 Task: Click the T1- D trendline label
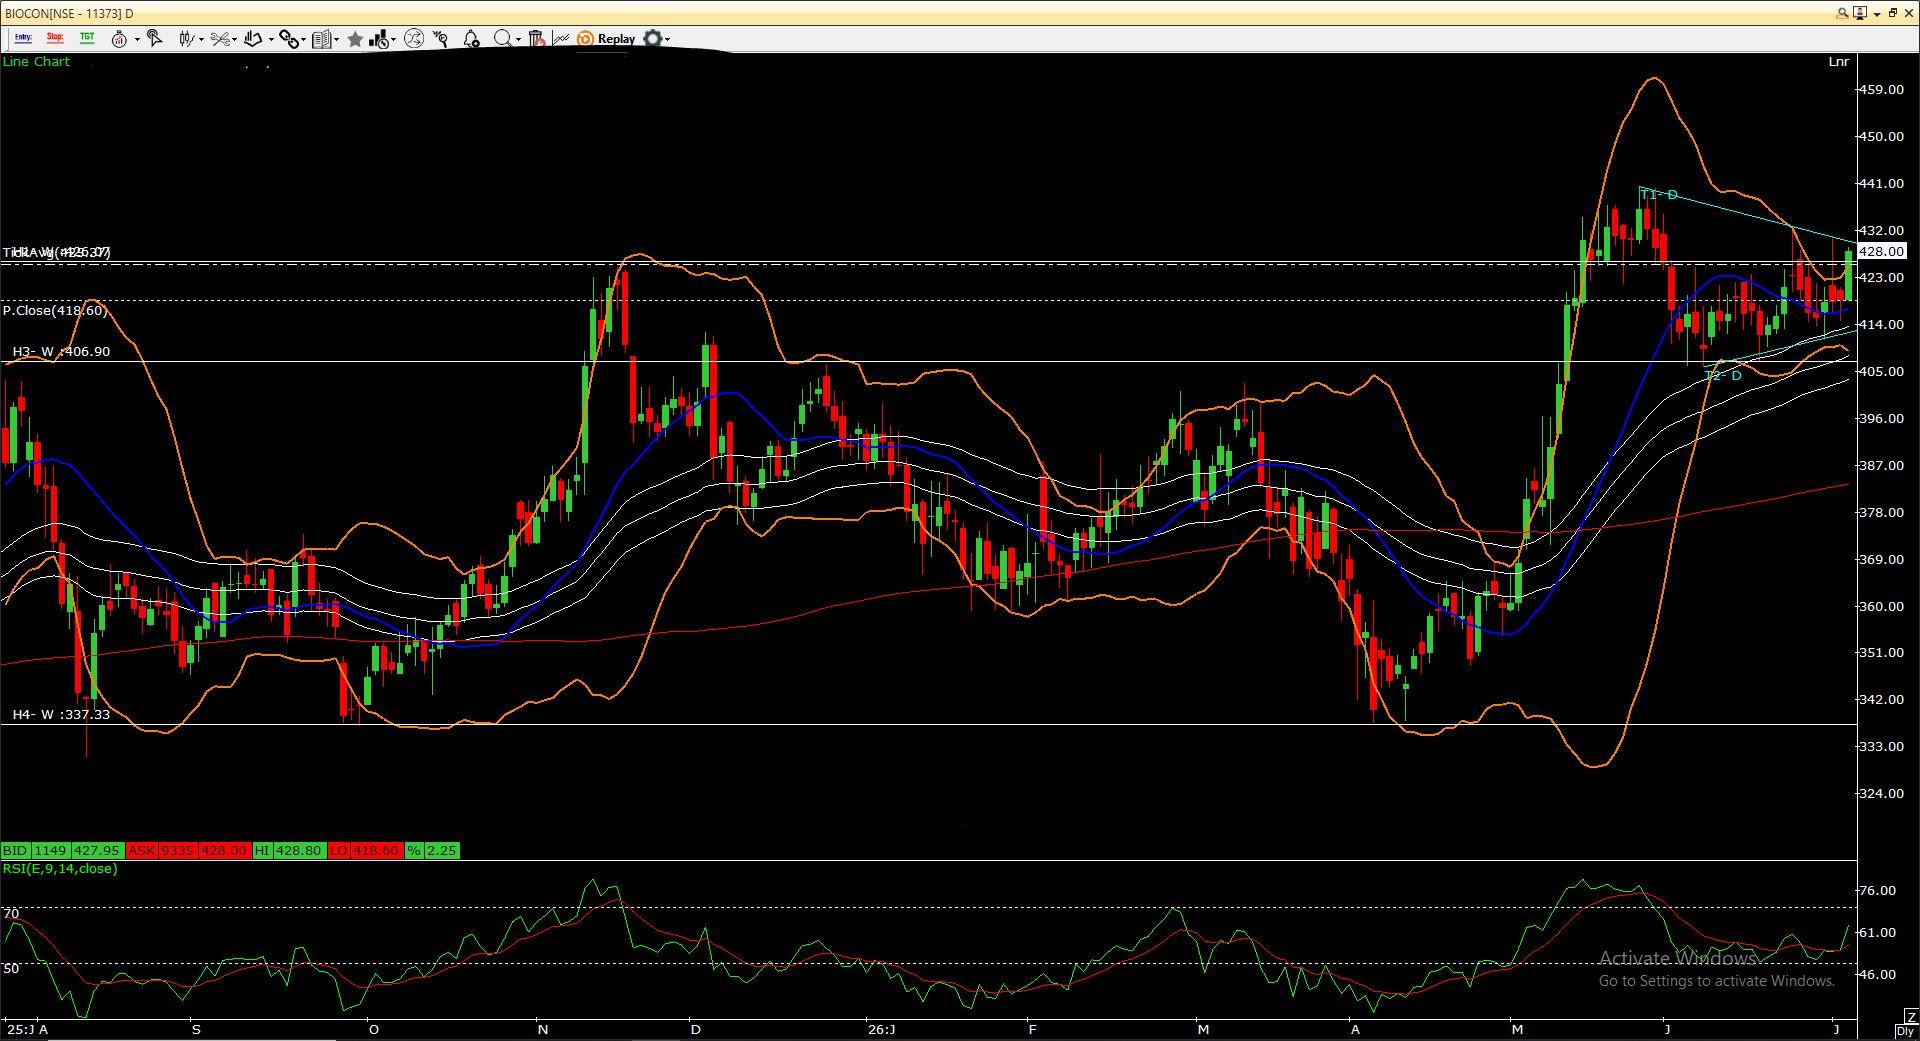click(x=1659, y=194)
